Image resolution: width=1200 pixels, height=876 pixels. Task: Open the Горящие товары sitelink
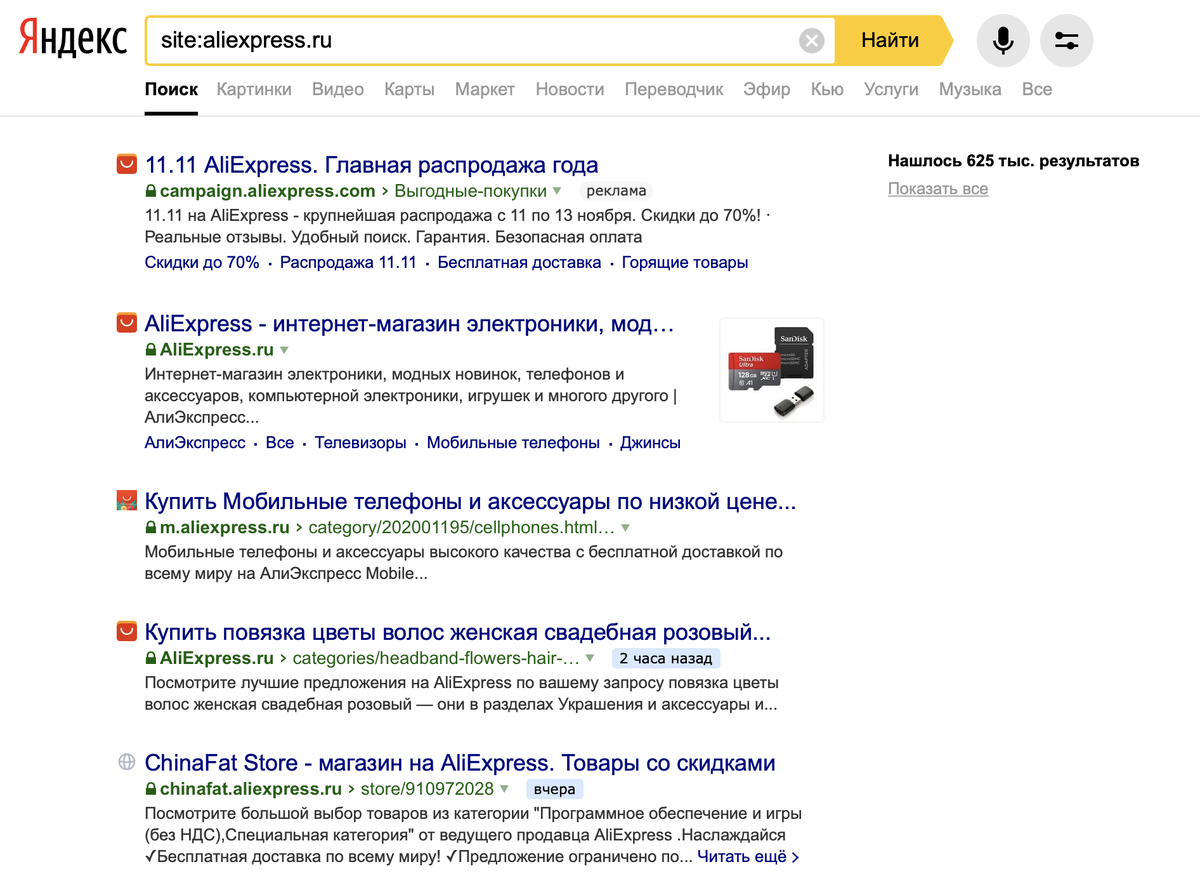tap(685, 263)
